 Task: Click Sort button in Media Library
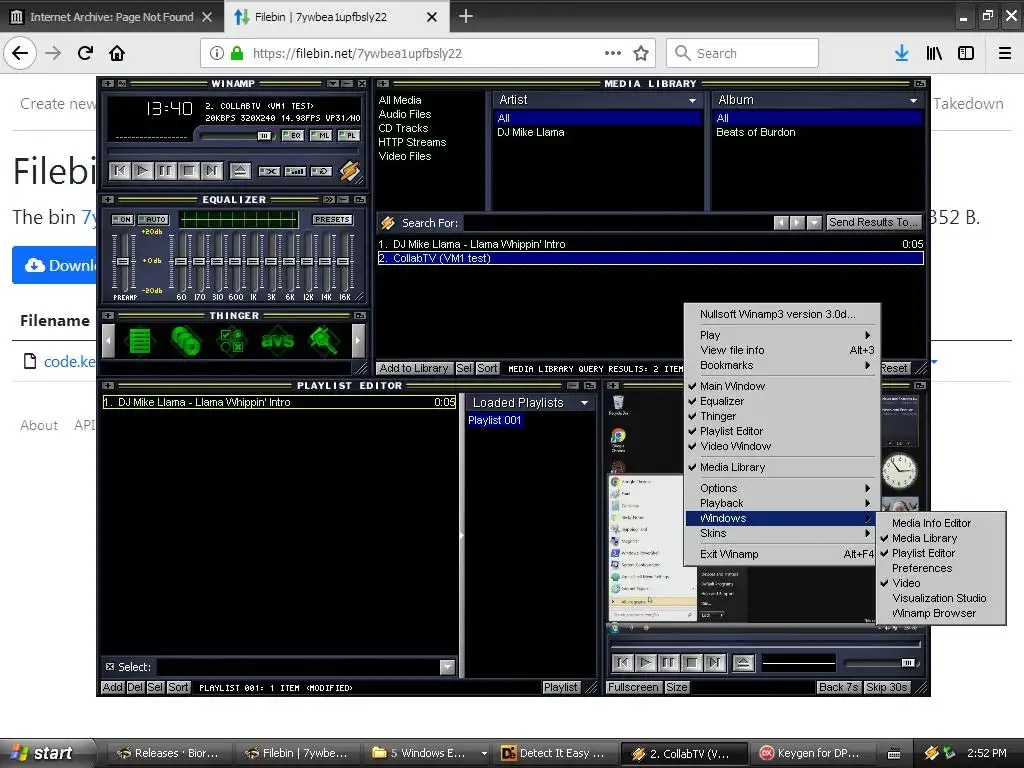487,368
